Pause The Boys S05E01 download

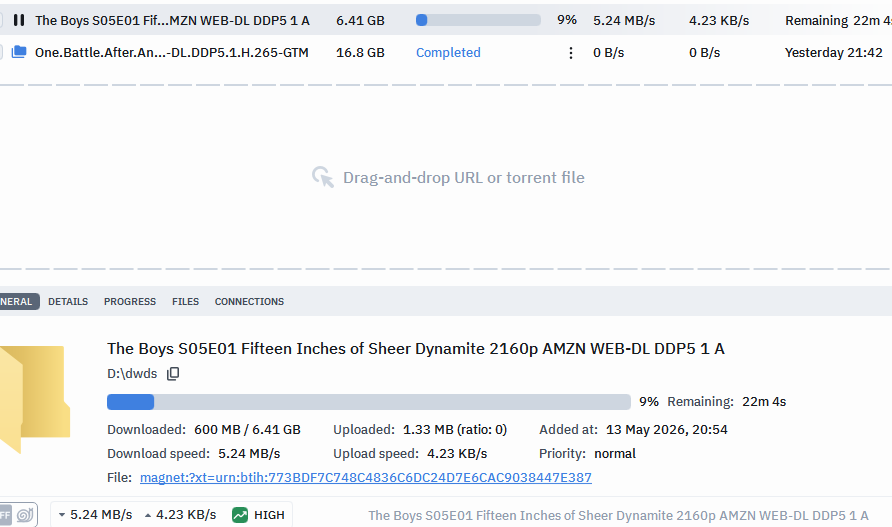tap(19, 20)
